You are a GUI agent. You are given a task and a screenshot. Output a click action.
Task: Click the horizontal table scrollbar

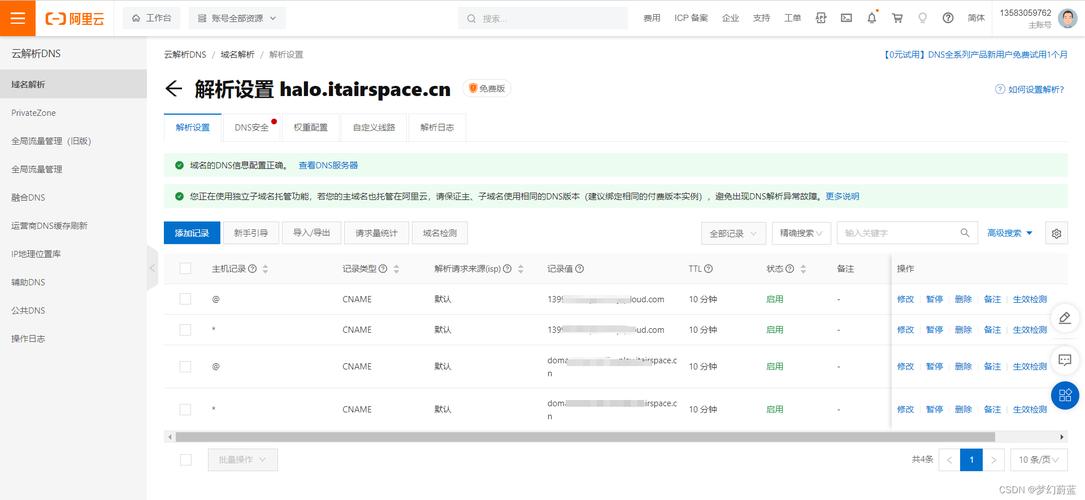585,437
